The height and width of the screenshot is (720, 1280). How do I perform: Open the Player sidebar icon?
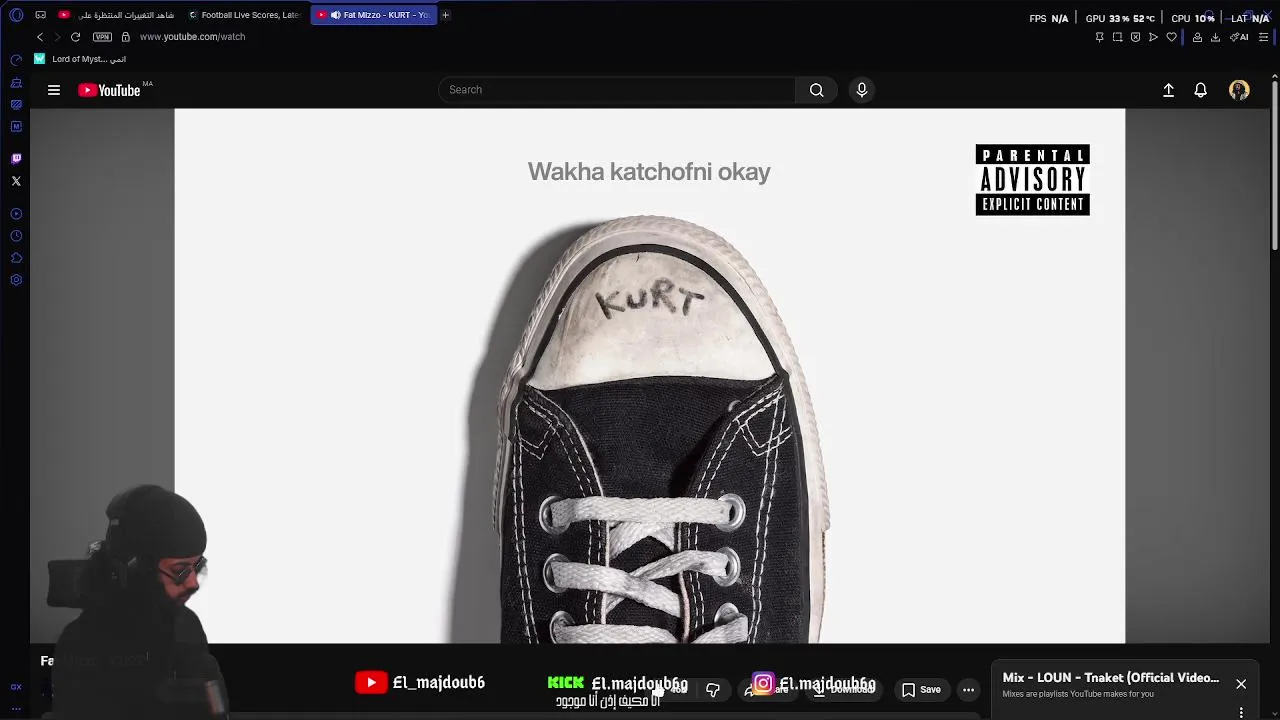tap(16, 214)
